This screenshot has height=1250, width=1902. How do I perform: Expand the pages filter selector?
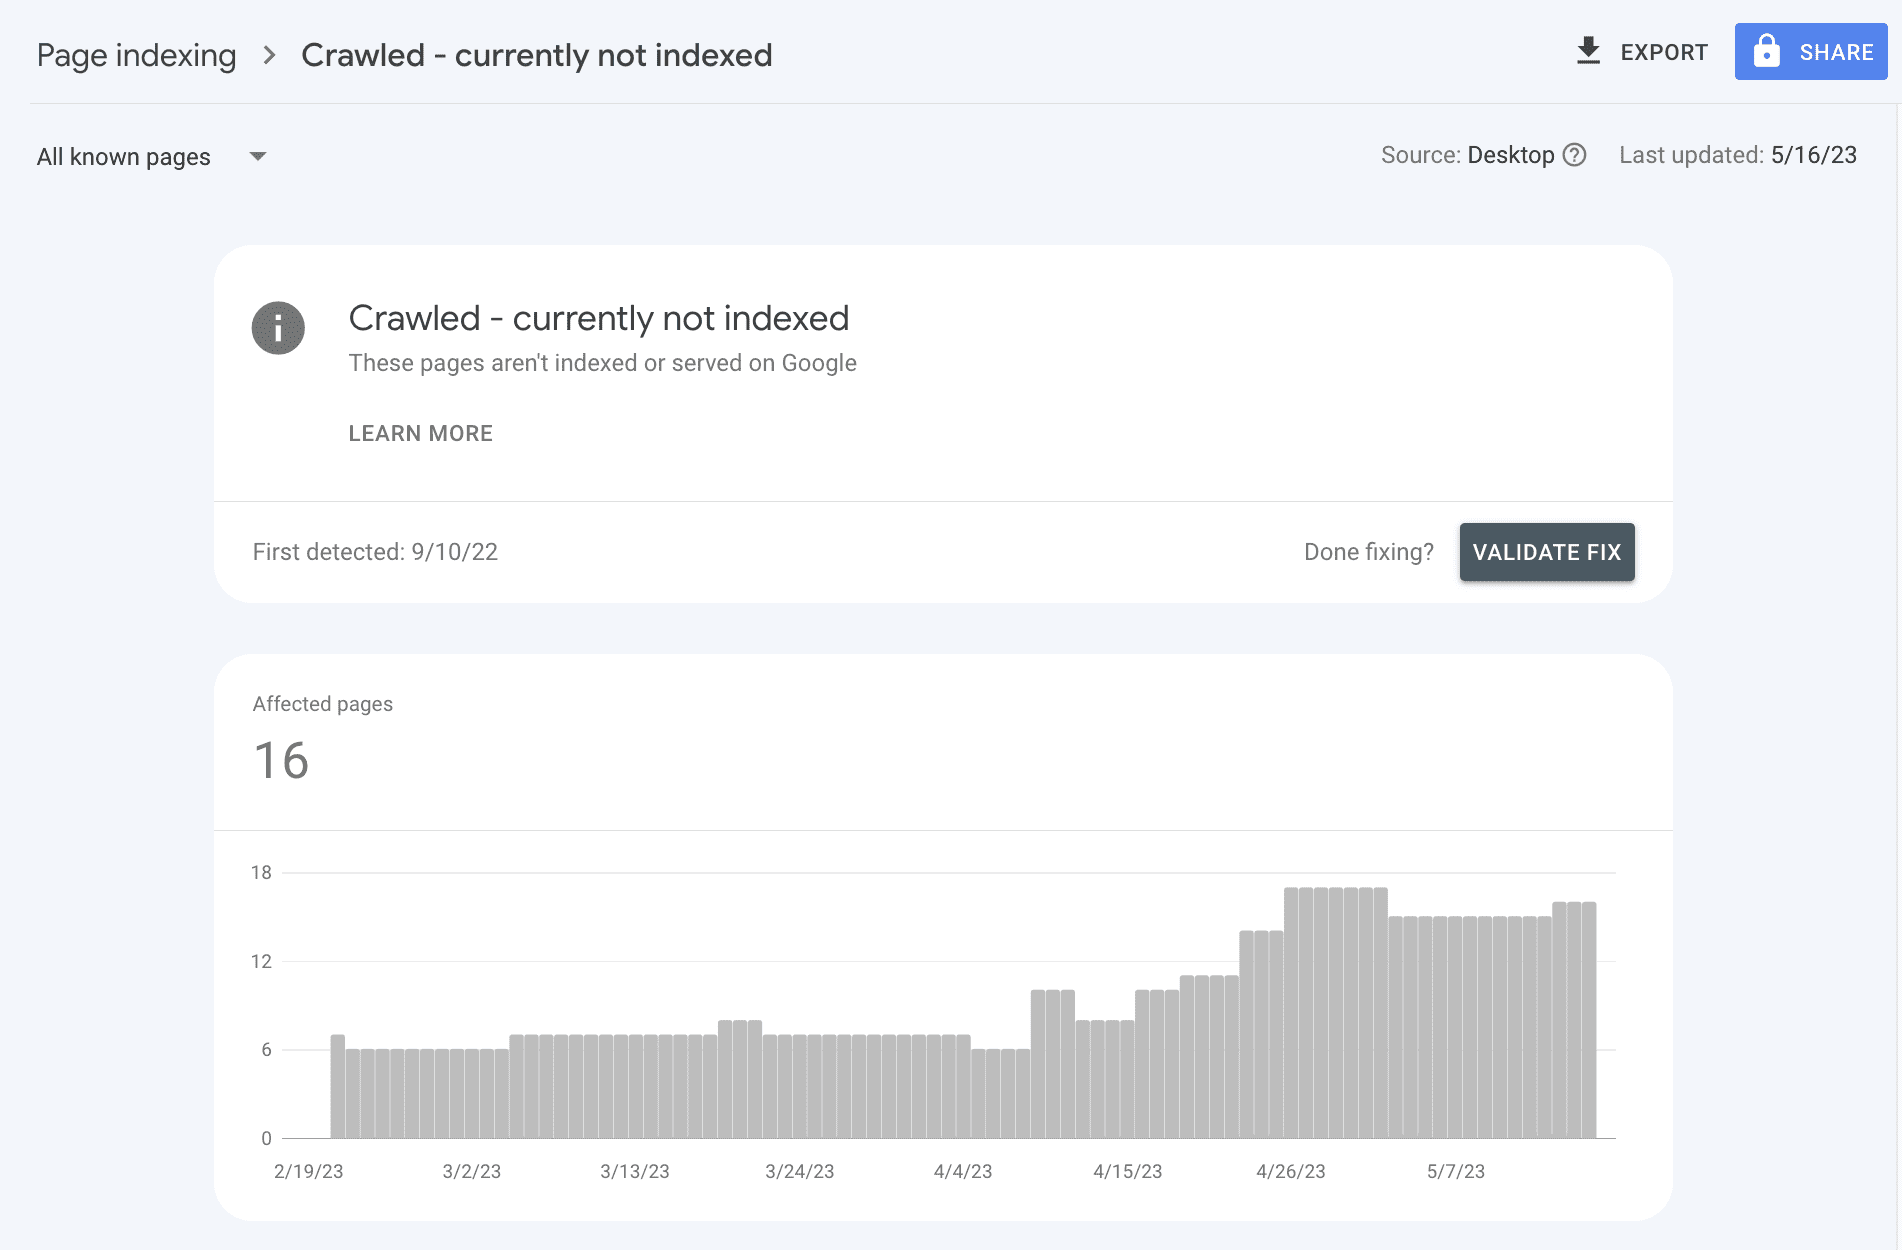150,156
